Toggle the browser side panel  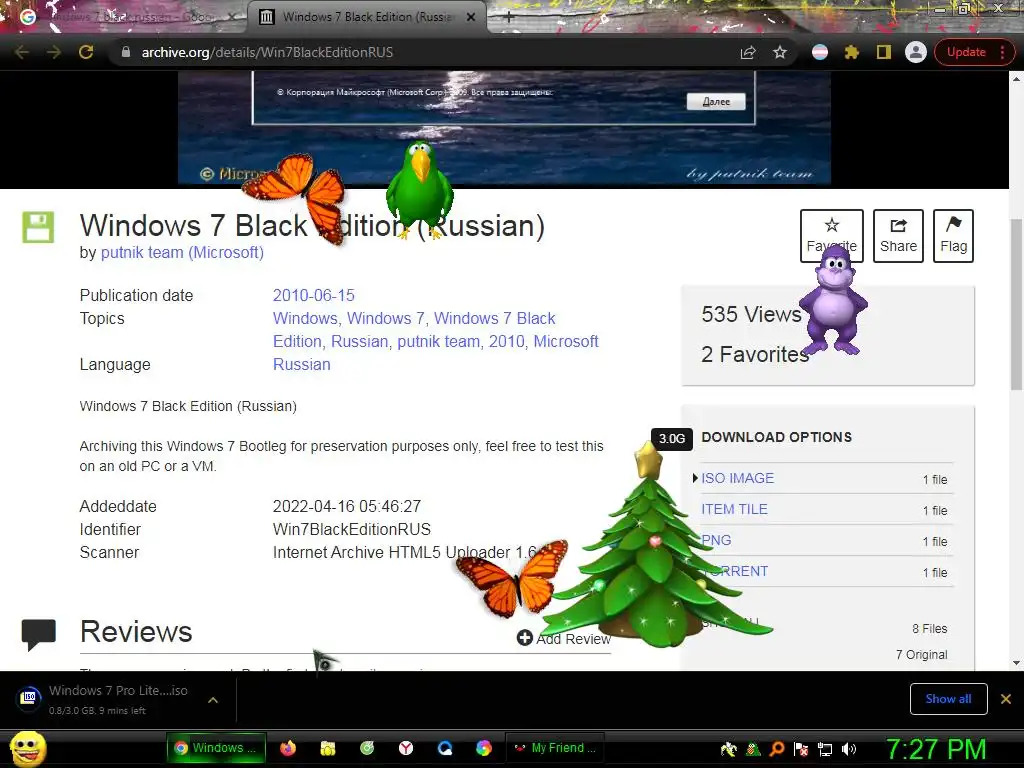tap(884, 52)
